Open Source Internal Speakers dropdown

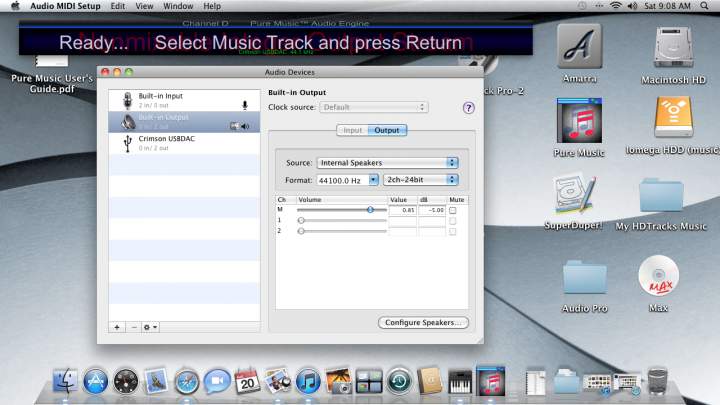pos(388,163)
